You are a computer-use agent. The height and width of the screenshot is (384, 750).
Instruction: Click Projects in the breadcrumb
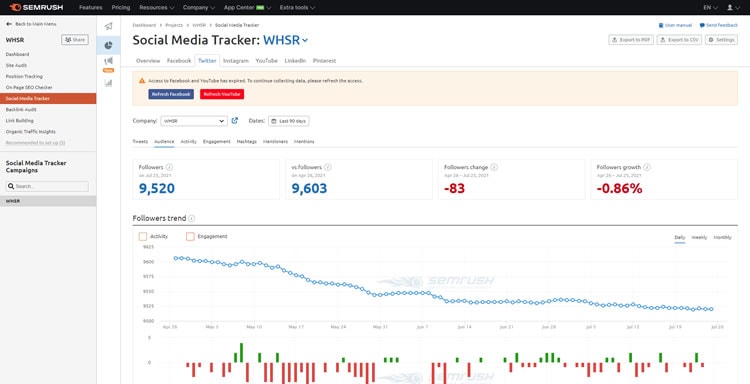coord(174,25)
